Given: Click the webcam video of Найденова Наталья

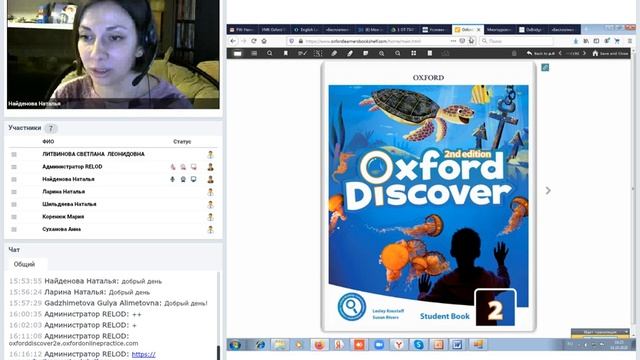Looking at the screenshot, I should pos(113,54).
